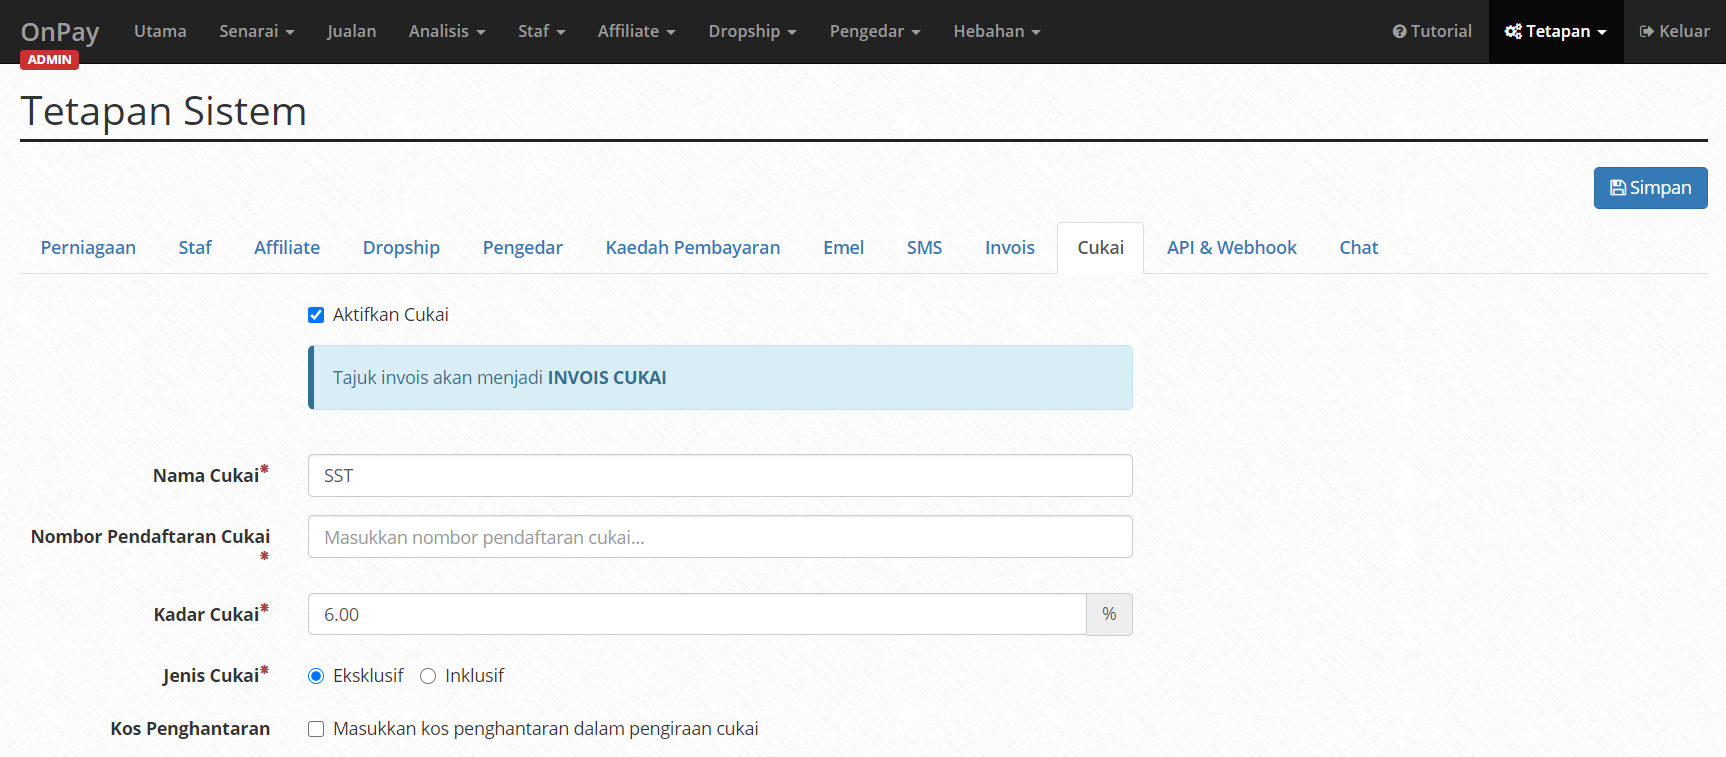Viewport: 1726px width, 757px height.
Task: Click the Tetapan gears icon
Action: [1513, 32]
